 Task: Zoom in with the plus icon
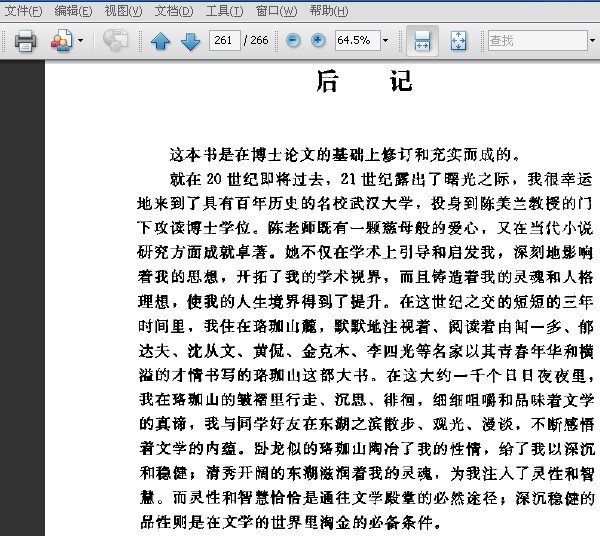pos(318,40)
